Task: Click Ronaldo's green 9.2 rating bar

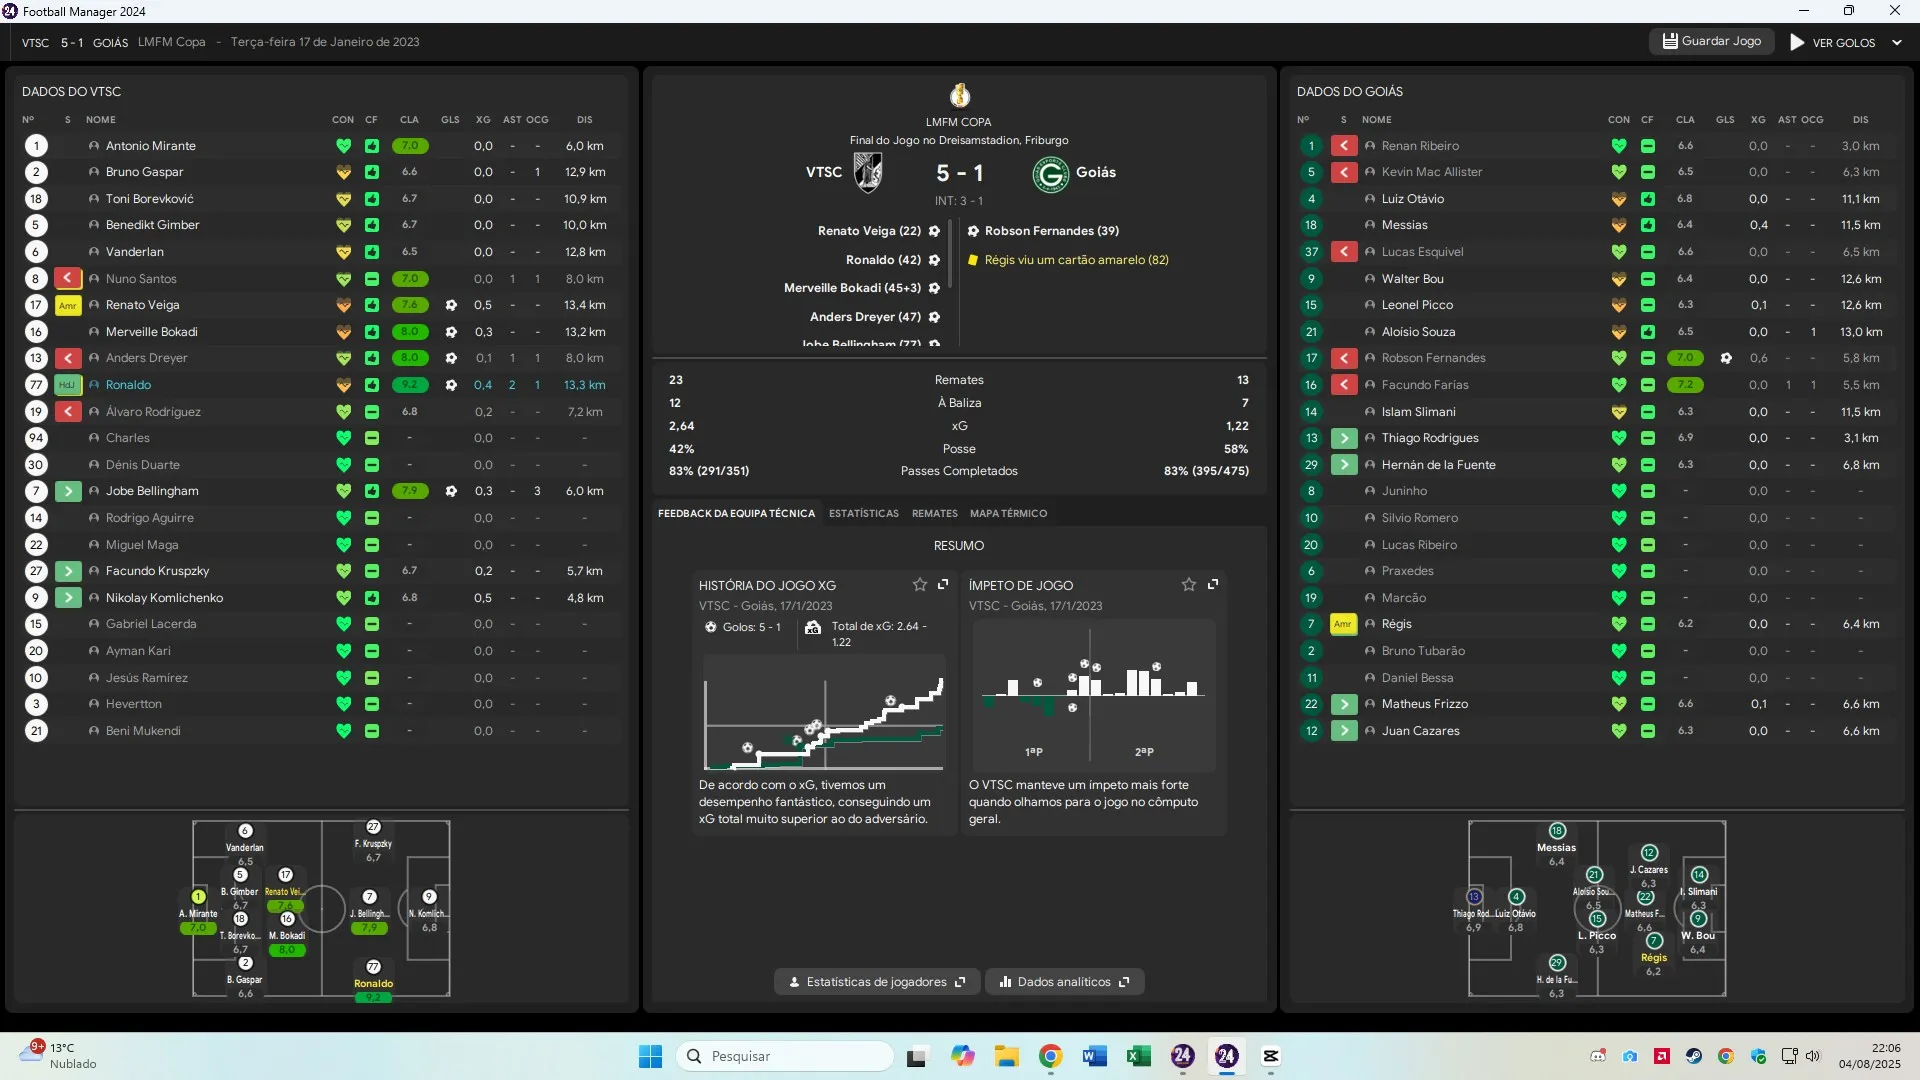Action: pyautogui.click(x=410, y=385)
